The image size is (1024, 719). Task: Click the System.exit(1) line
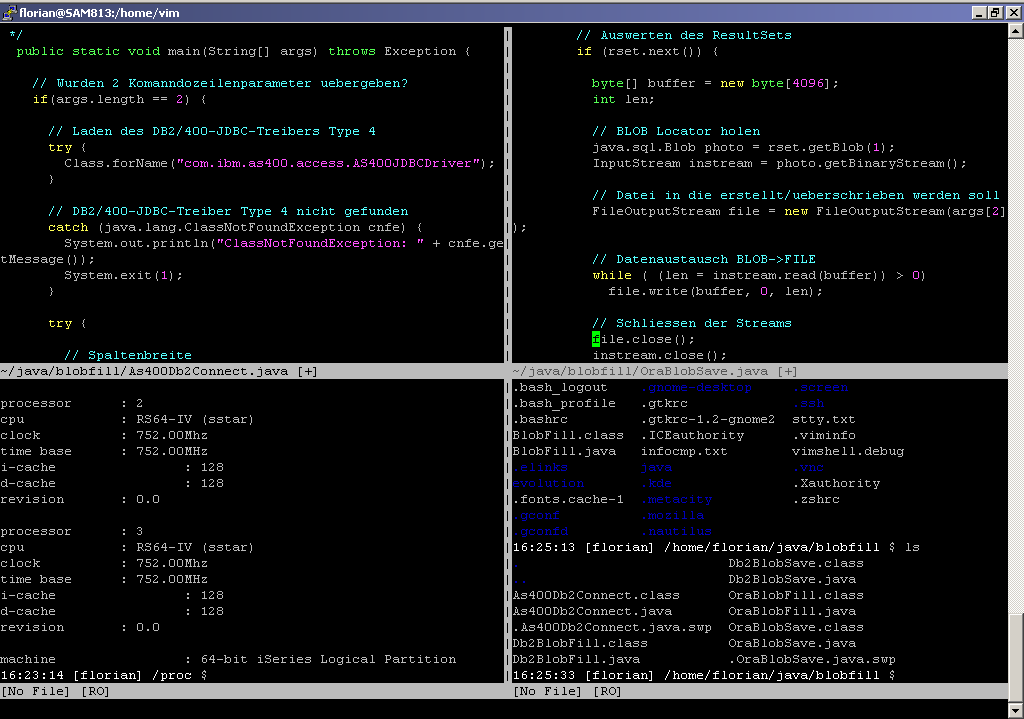(x=123, y=276)
